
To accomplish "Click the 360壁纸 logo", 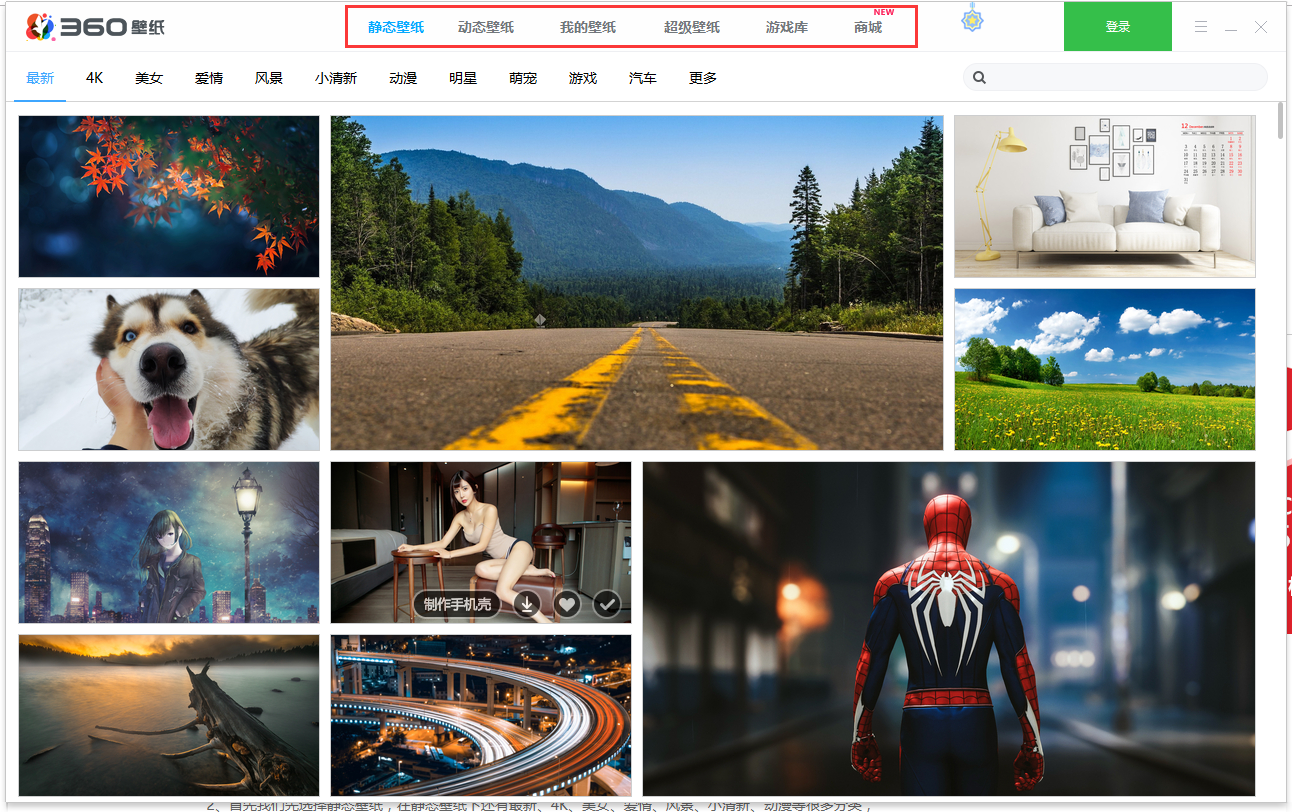I will pyautogui.click(x=95, y=27).
